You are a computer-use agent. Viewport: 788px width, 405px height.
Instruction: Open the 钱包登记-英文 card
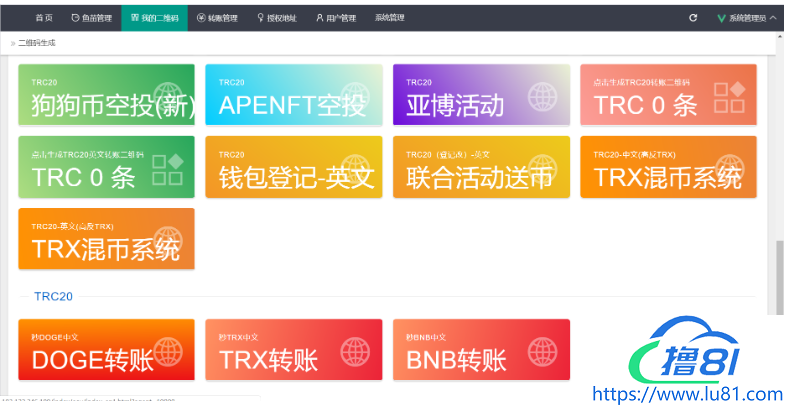point(294,168)
